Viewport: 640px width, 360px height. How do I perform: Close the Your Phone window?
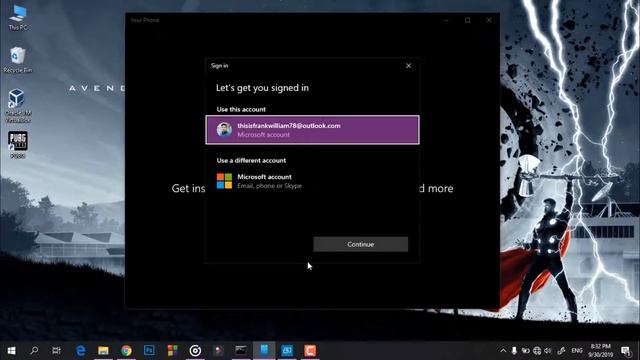pyautogui.click(x=489, y=20)
